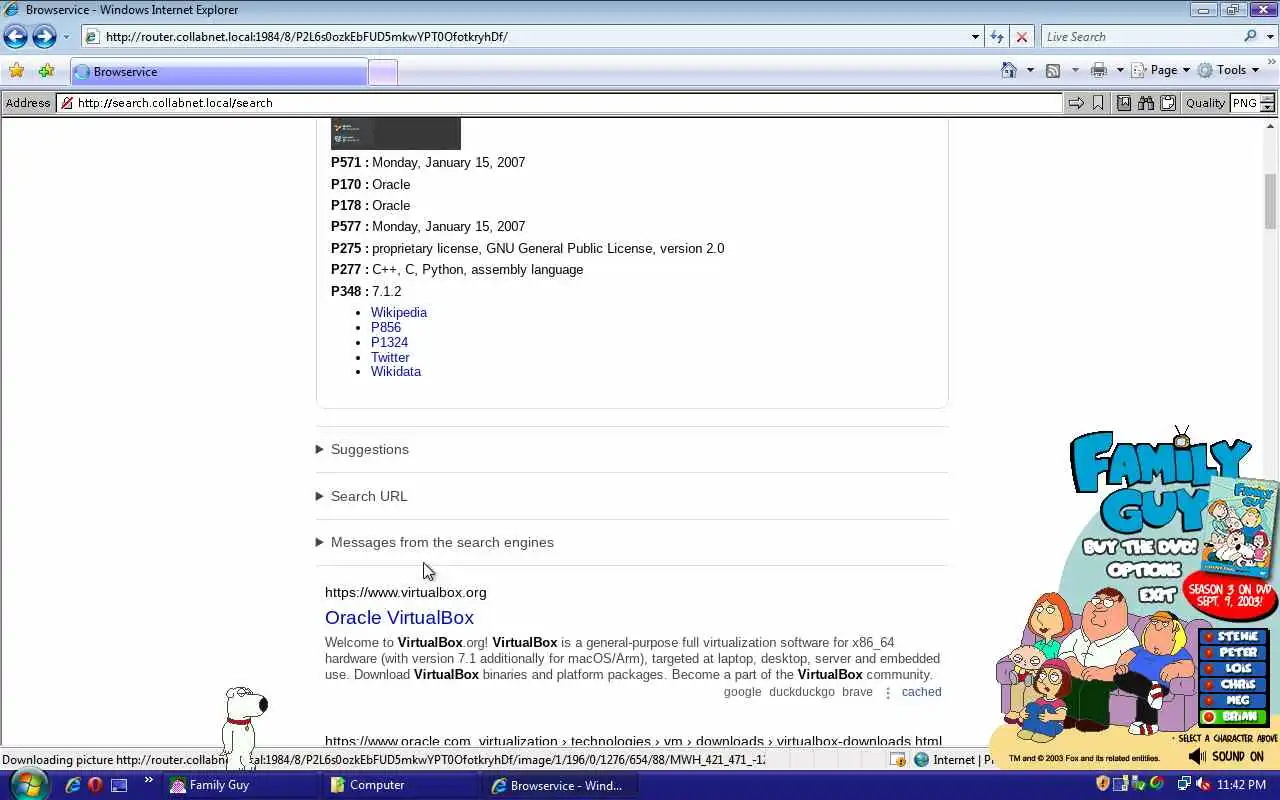Click the Live Search input box
The width and height of the screenshot is (1280, 800).
point(1141,36)
